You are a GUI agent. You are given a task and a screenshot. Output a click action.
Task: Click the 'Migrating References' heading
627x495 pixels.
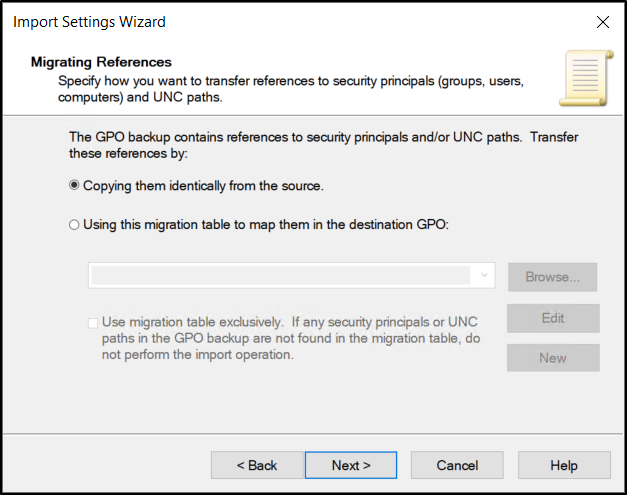click(x=102, y=62)
